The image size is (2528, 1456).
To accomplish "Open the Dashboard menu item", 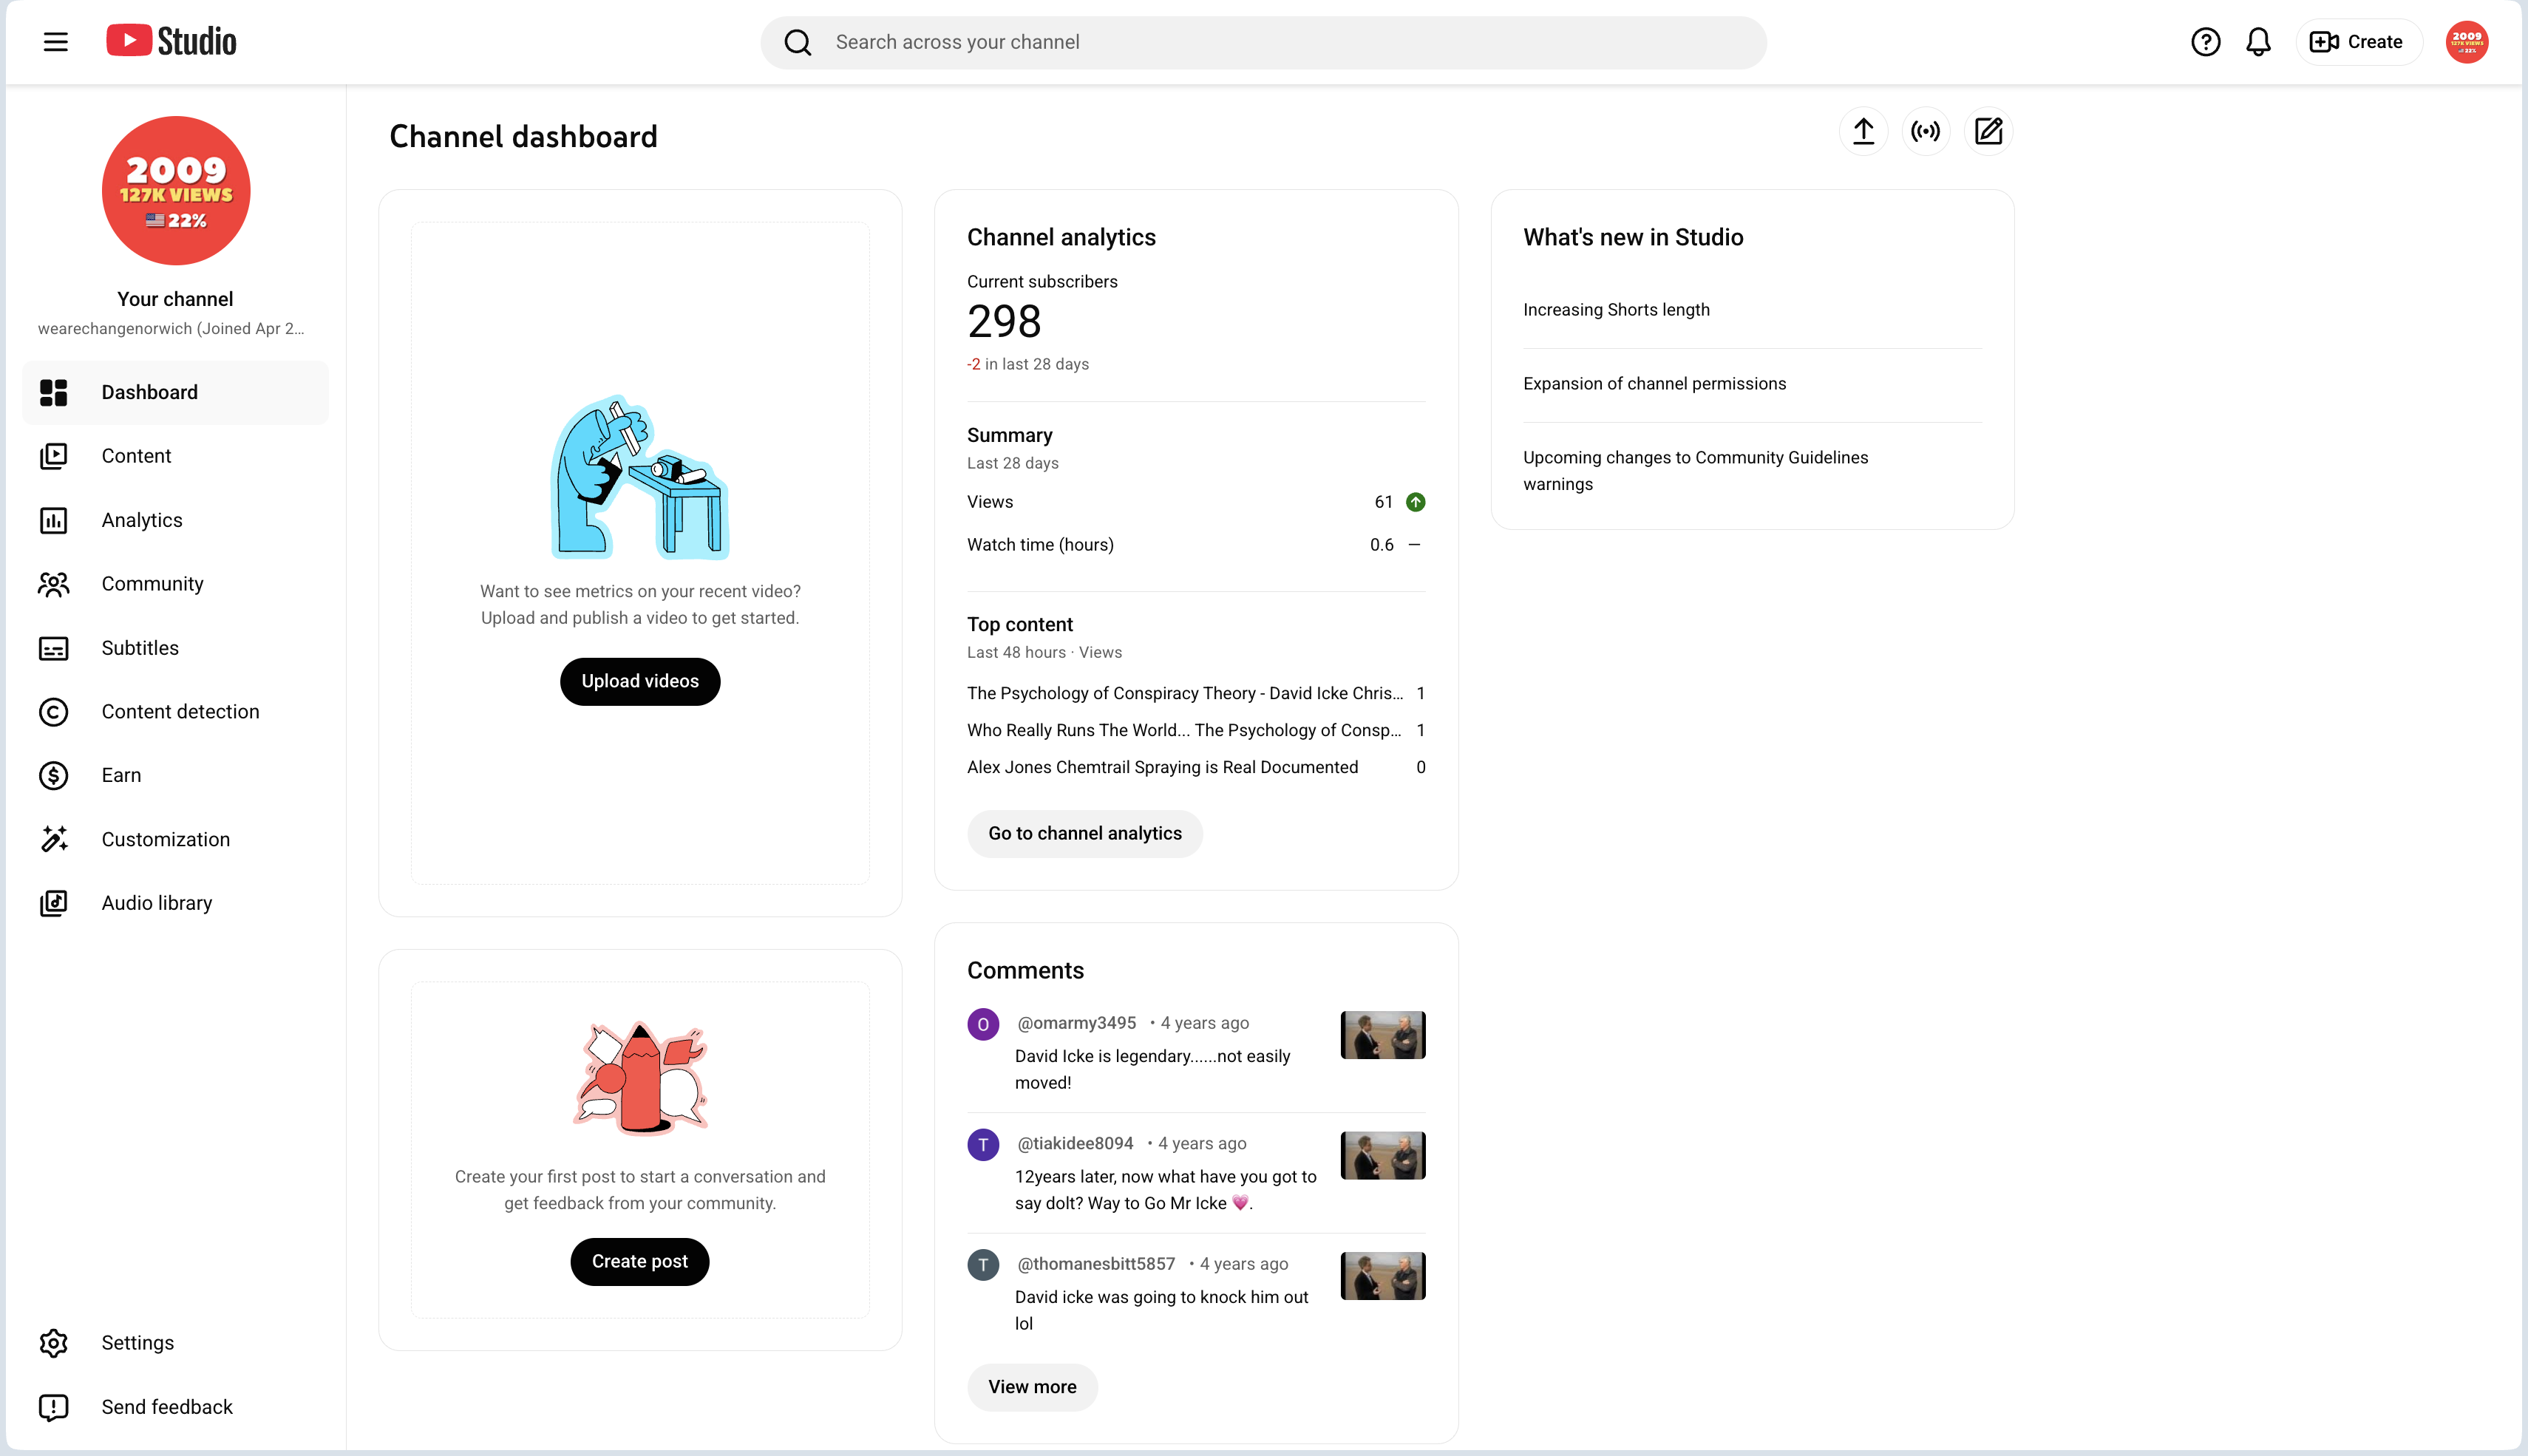I will [175, 393].
